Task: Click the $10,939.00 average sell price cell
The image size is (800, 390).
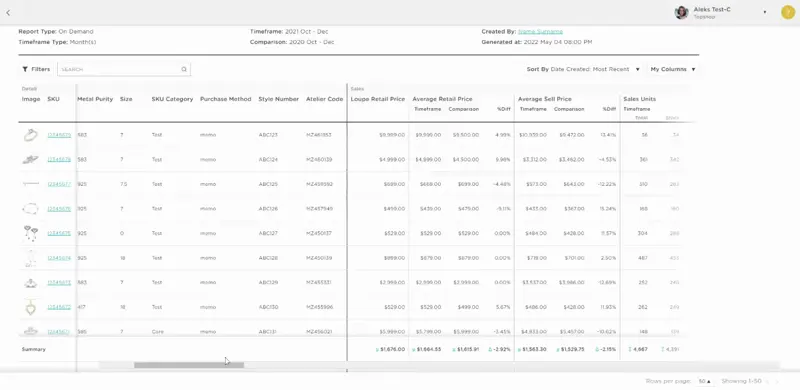Action: tap(533, 135)
